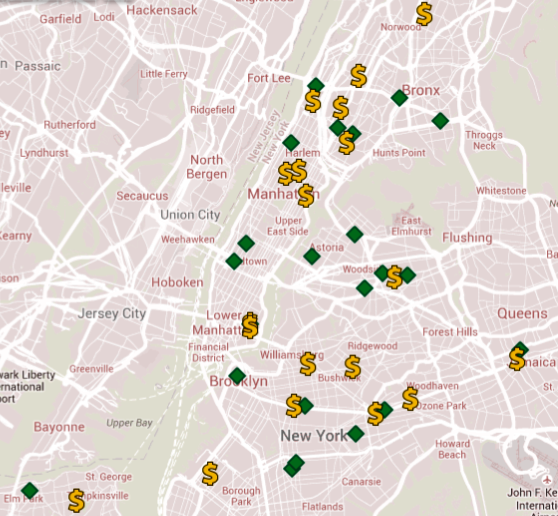Click the Jersey City map label
Image resolution: width=558 pixels, height=516 pixels.
click(112, 314)
